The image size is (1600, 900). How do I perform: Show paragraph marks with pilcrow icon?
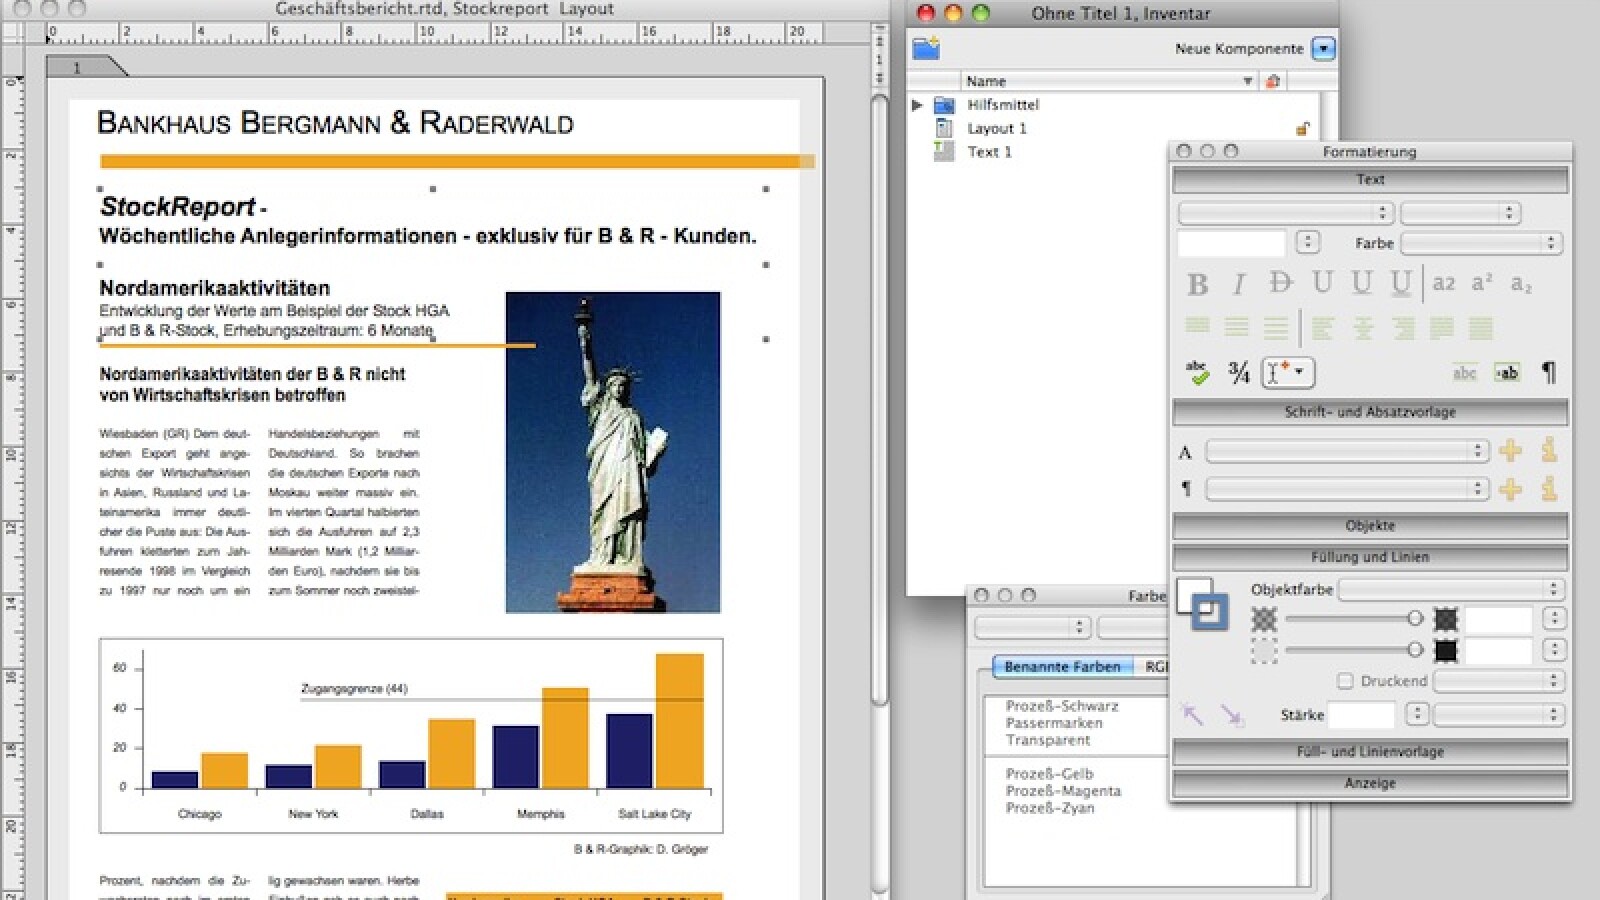click(x=1548, y=373)
